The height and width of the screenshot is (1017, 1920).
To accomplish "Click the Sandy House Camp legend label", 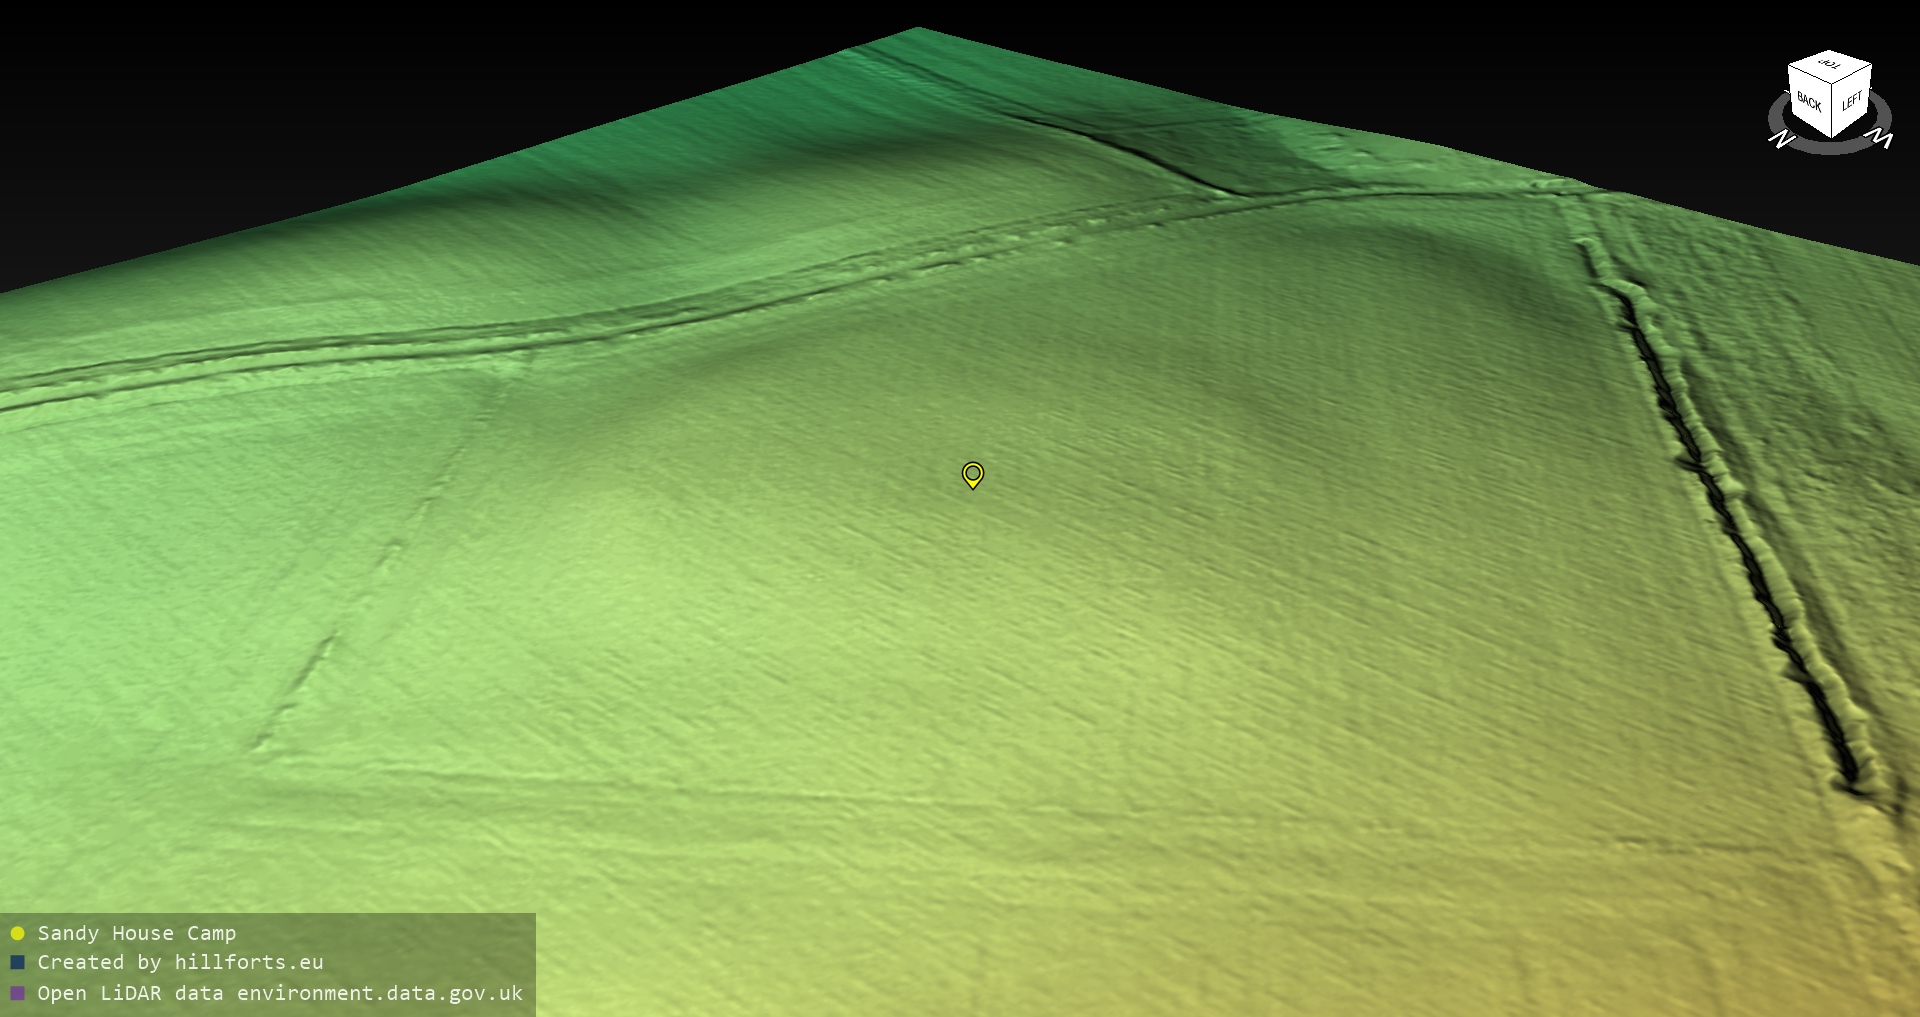I will pyautogui.click(x=137, y=933).
